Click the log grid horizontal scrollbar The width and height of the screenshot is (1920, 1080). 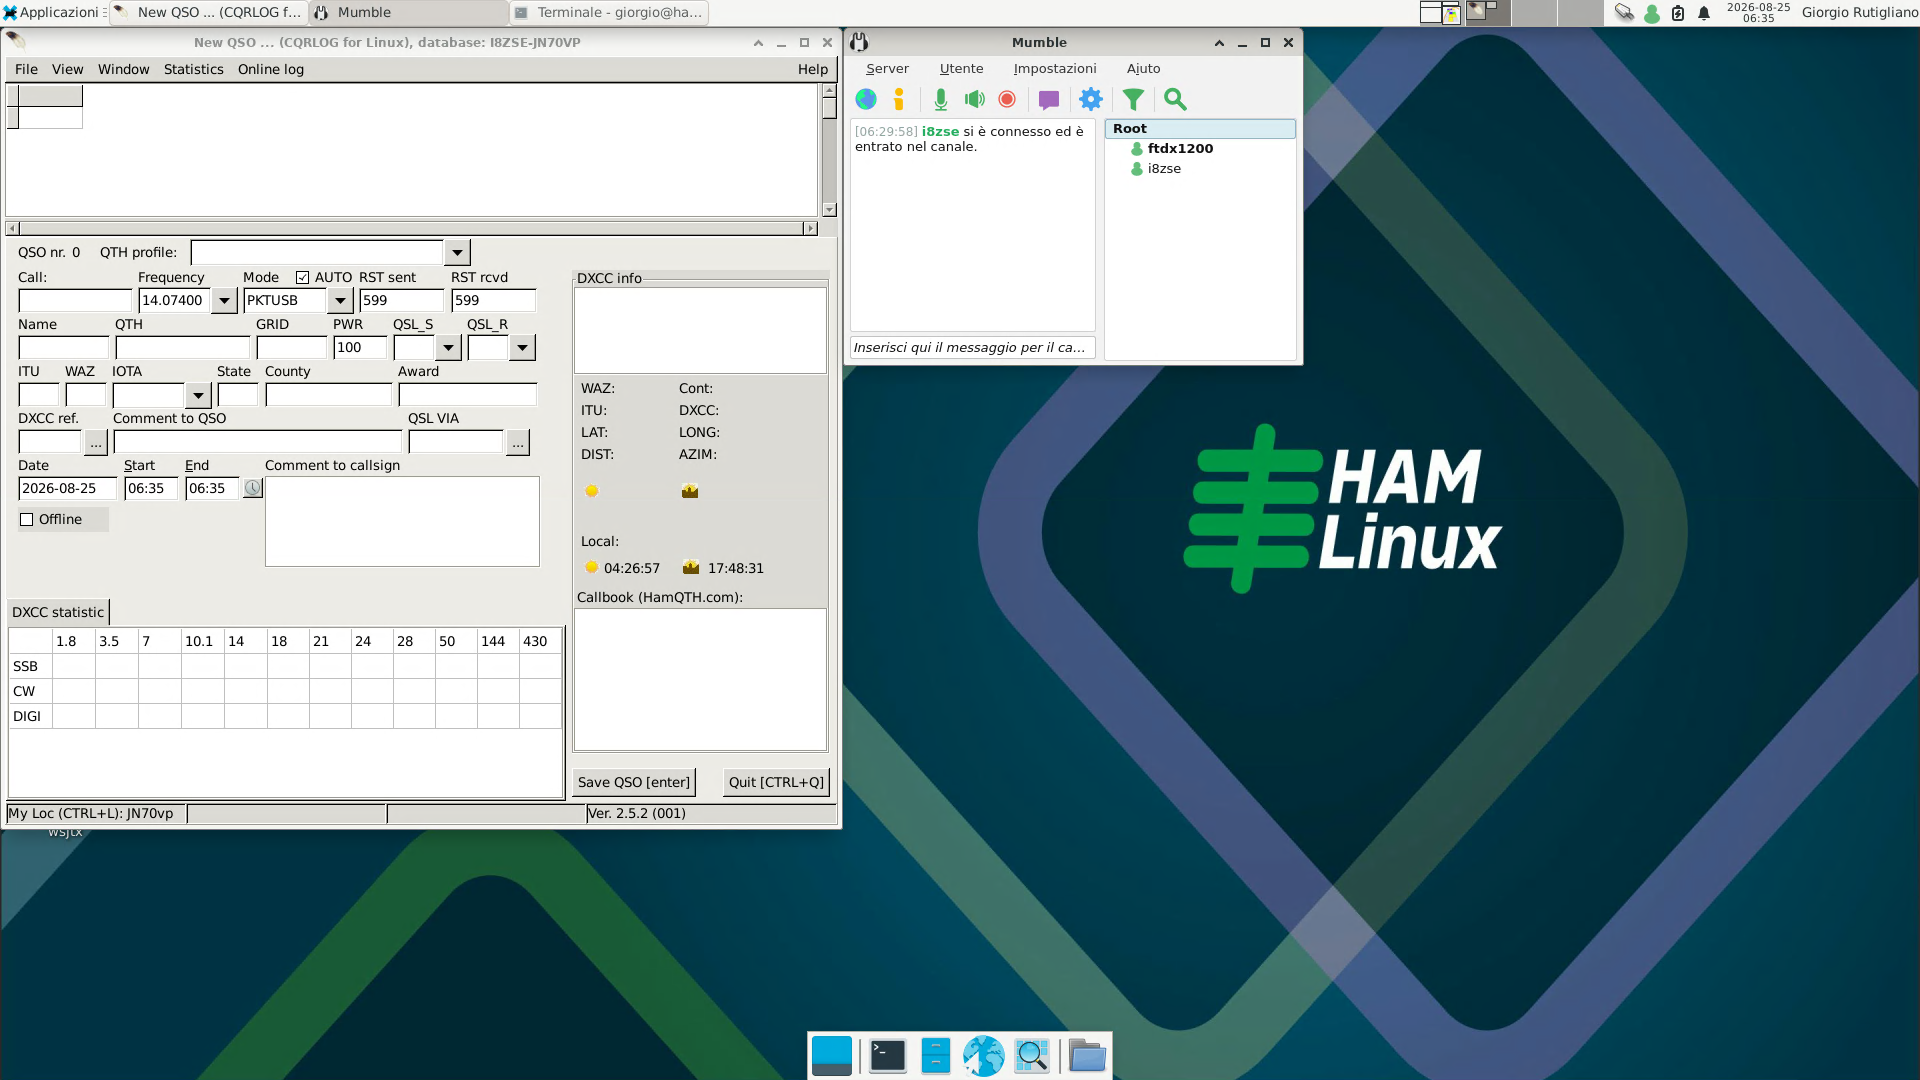tap(411, 228)
